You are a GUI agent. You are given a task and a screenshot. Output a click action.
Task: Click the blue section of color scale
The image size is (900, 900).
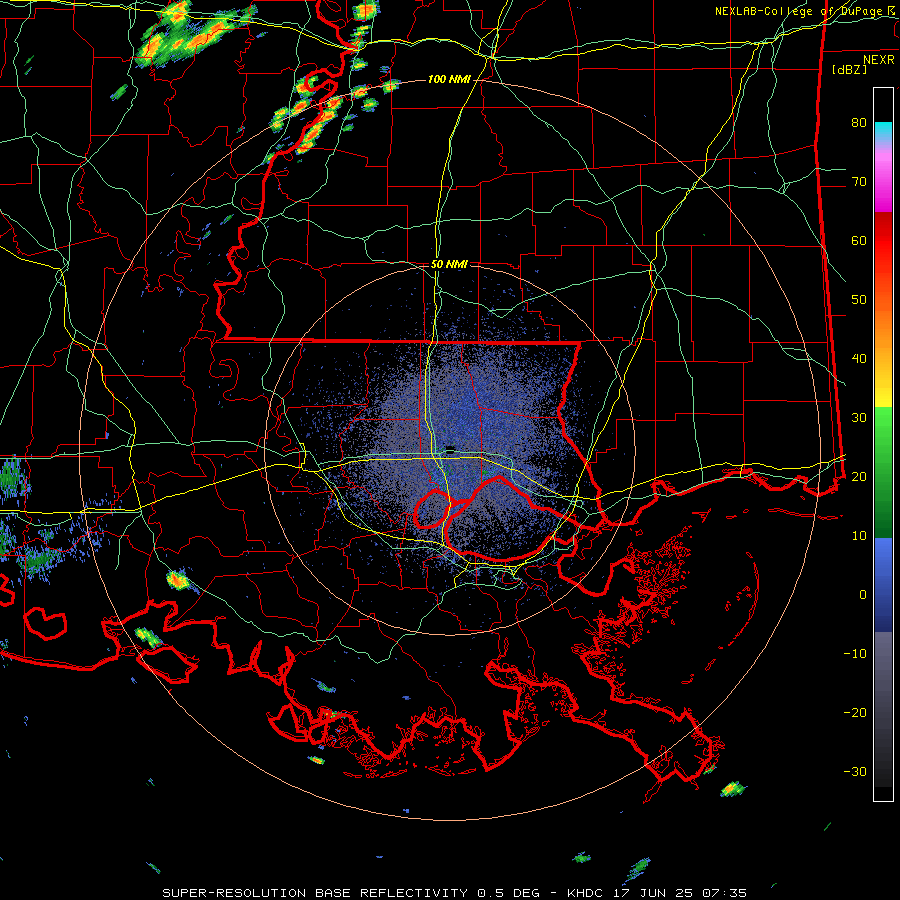883,585
